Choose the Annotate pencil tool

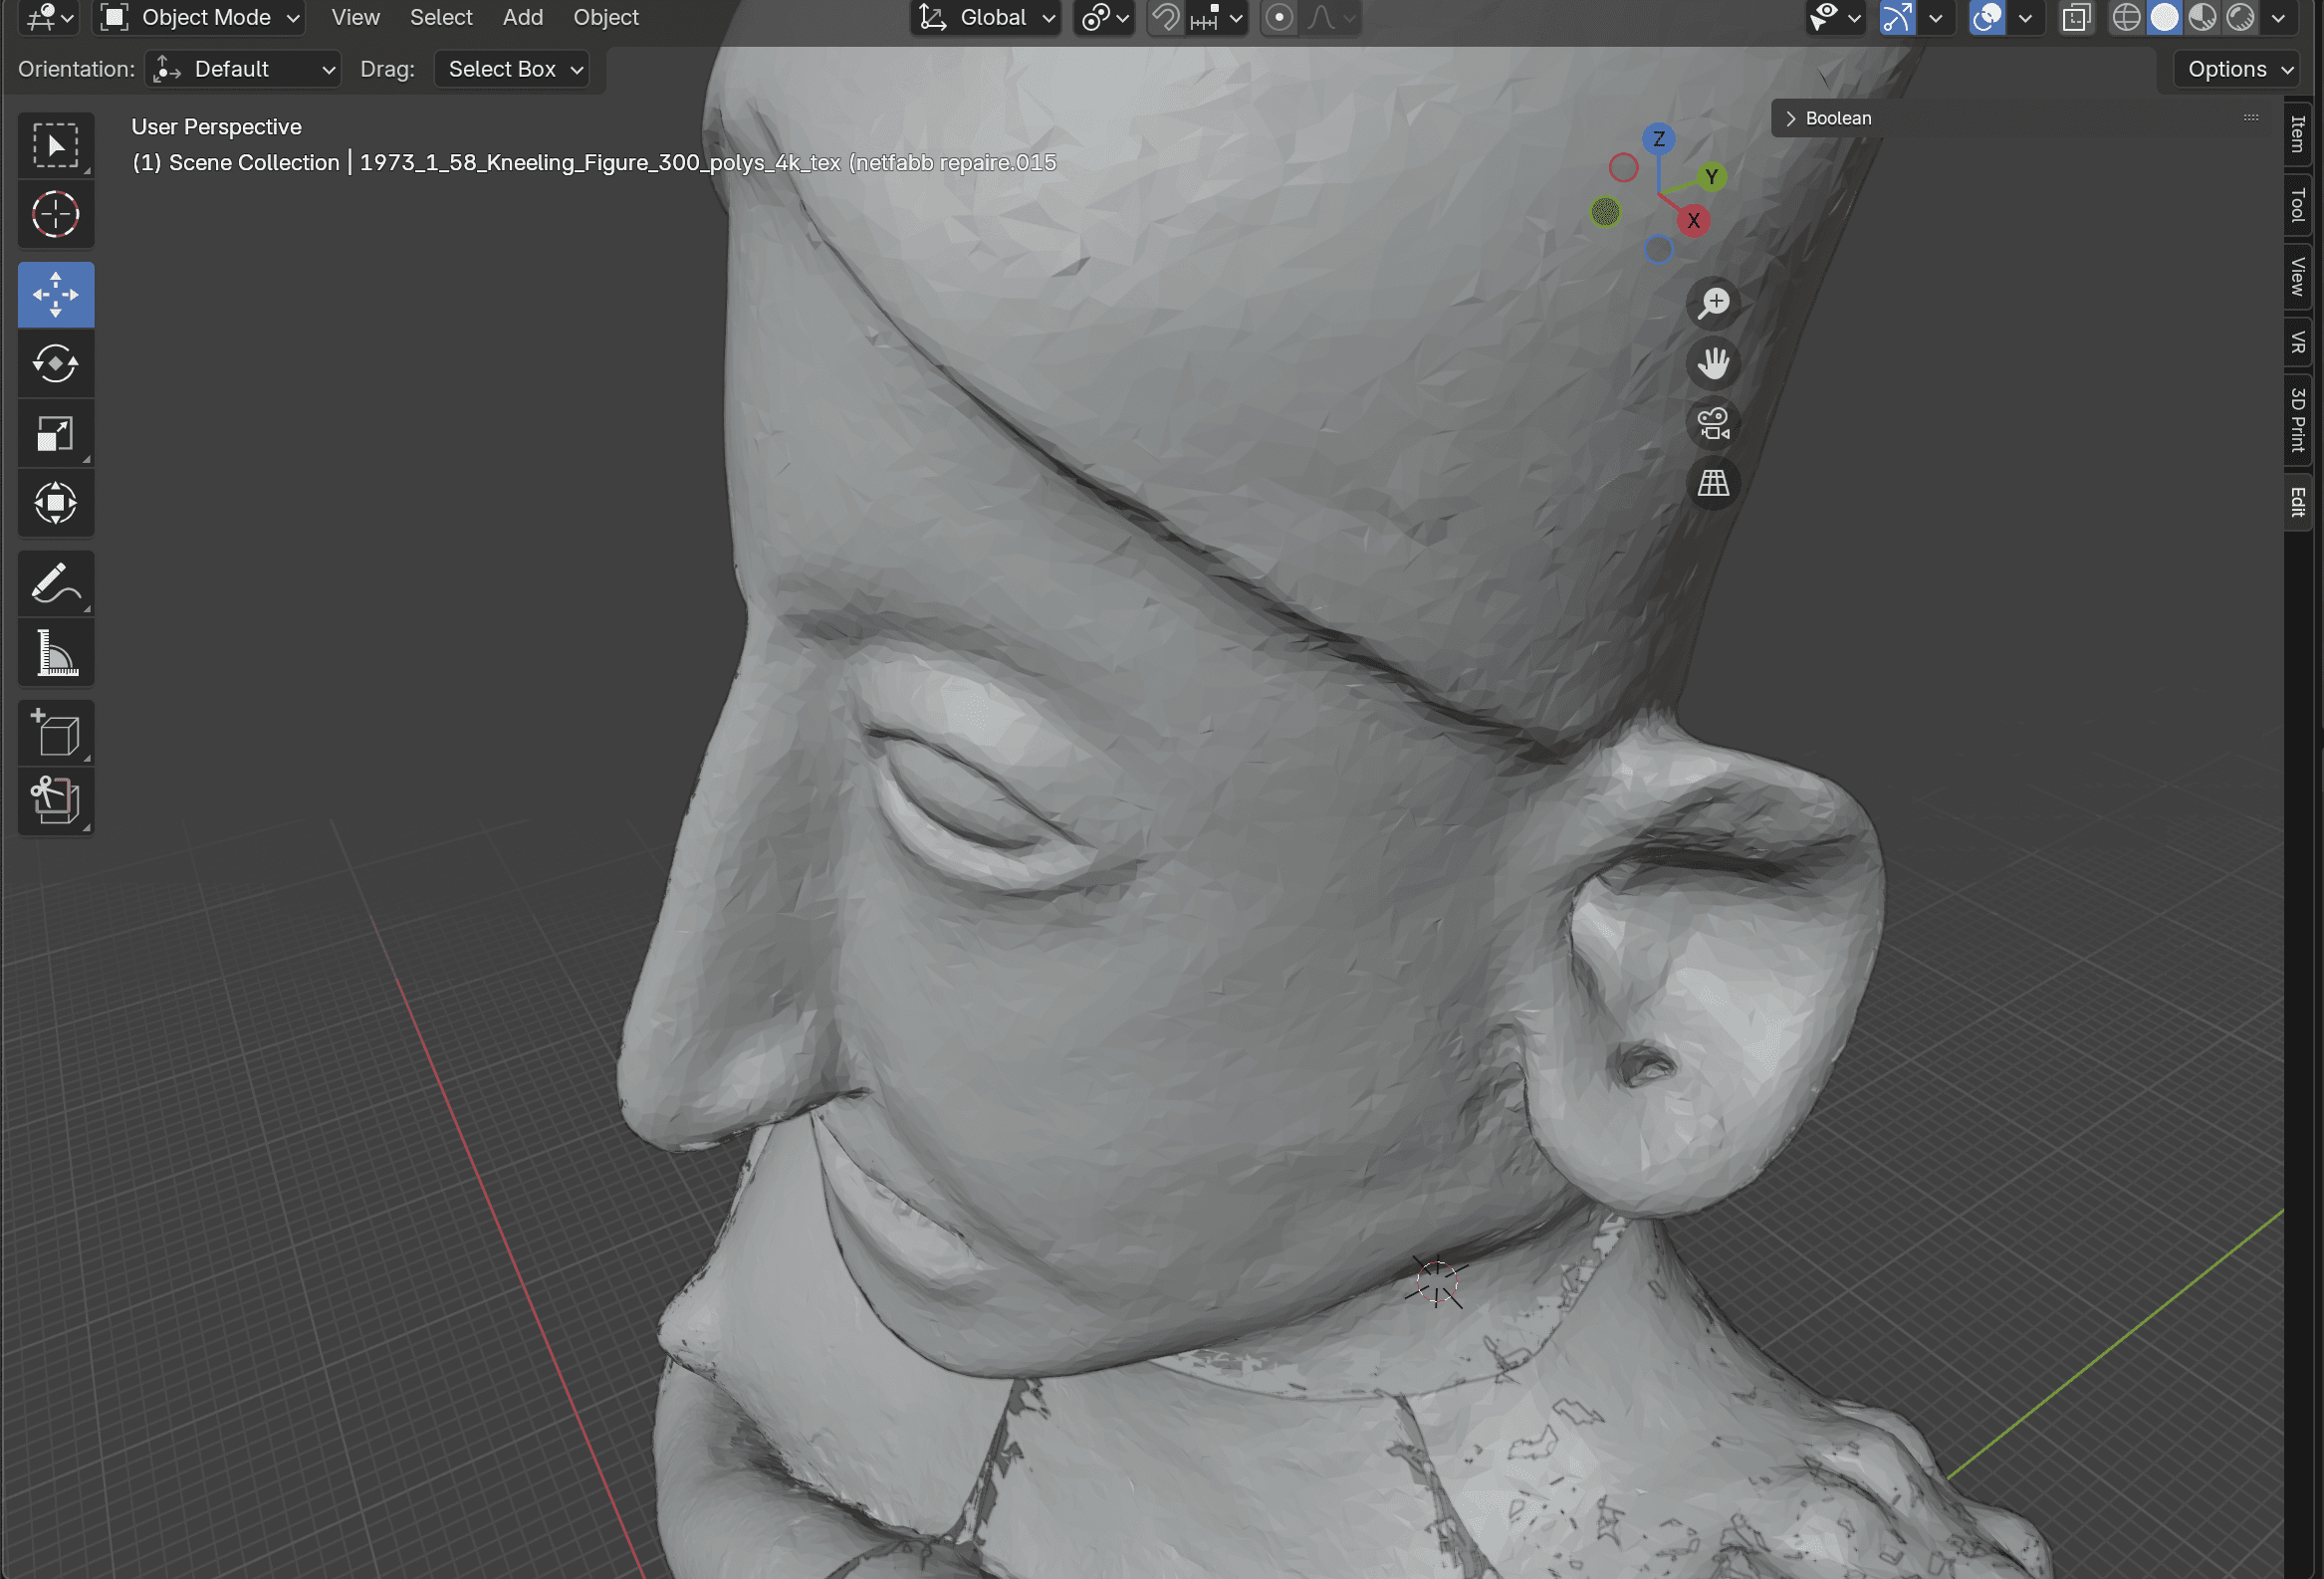point(55,584)
